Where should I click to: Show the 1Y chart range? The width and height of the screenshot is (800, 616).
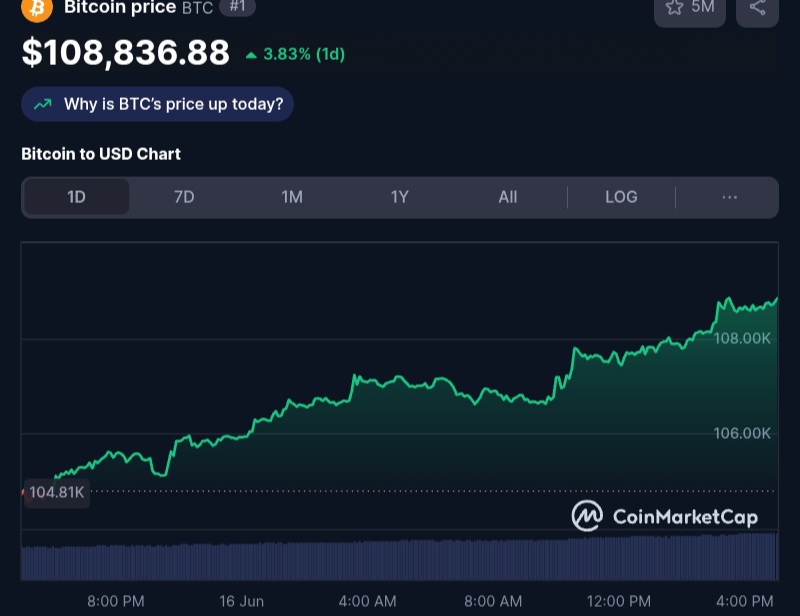coord(399,197)
